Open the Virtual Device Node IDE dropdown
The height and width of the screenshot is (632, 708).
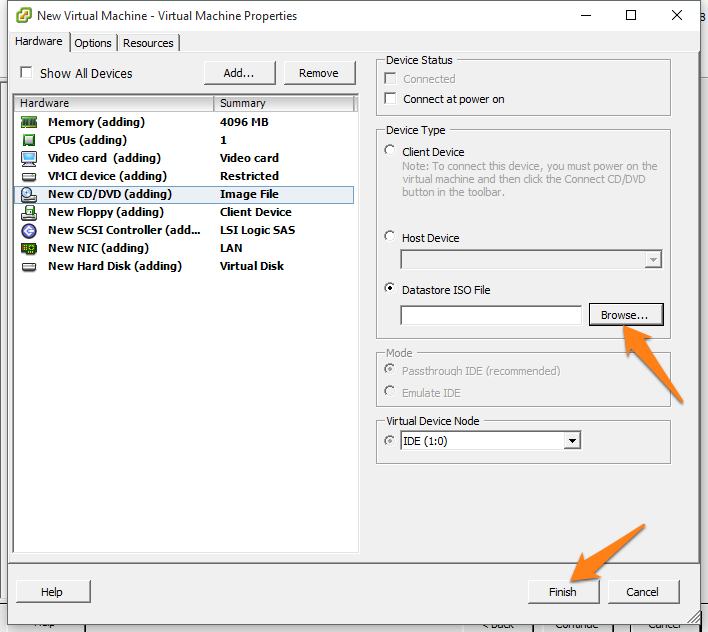(x=572, y=441)
